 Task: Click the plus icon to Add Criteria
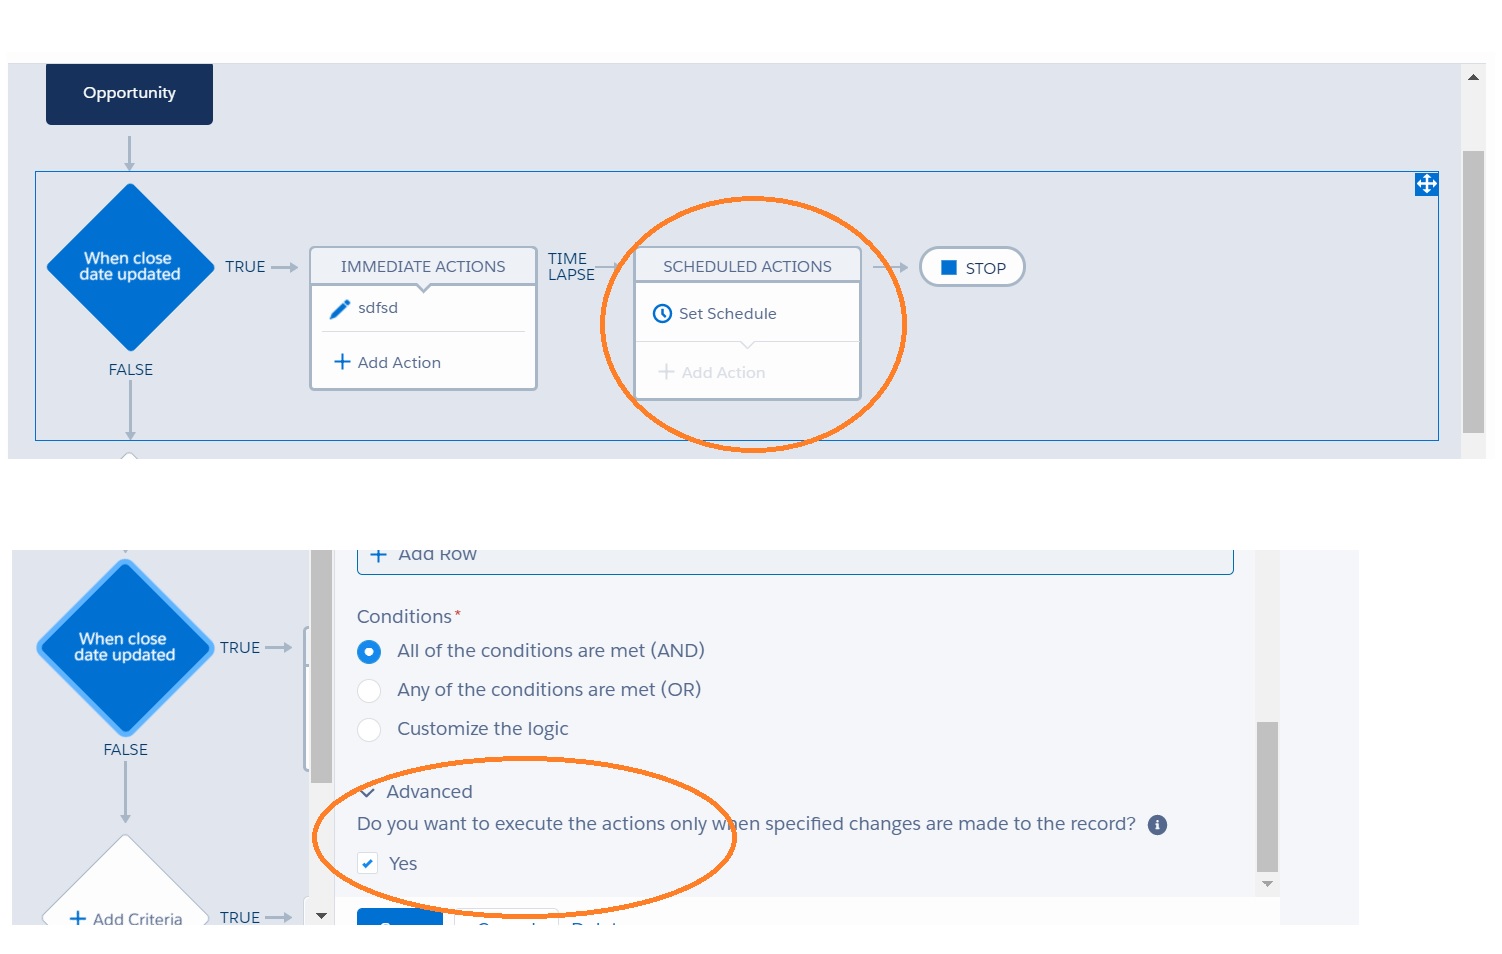pos(77,918)
